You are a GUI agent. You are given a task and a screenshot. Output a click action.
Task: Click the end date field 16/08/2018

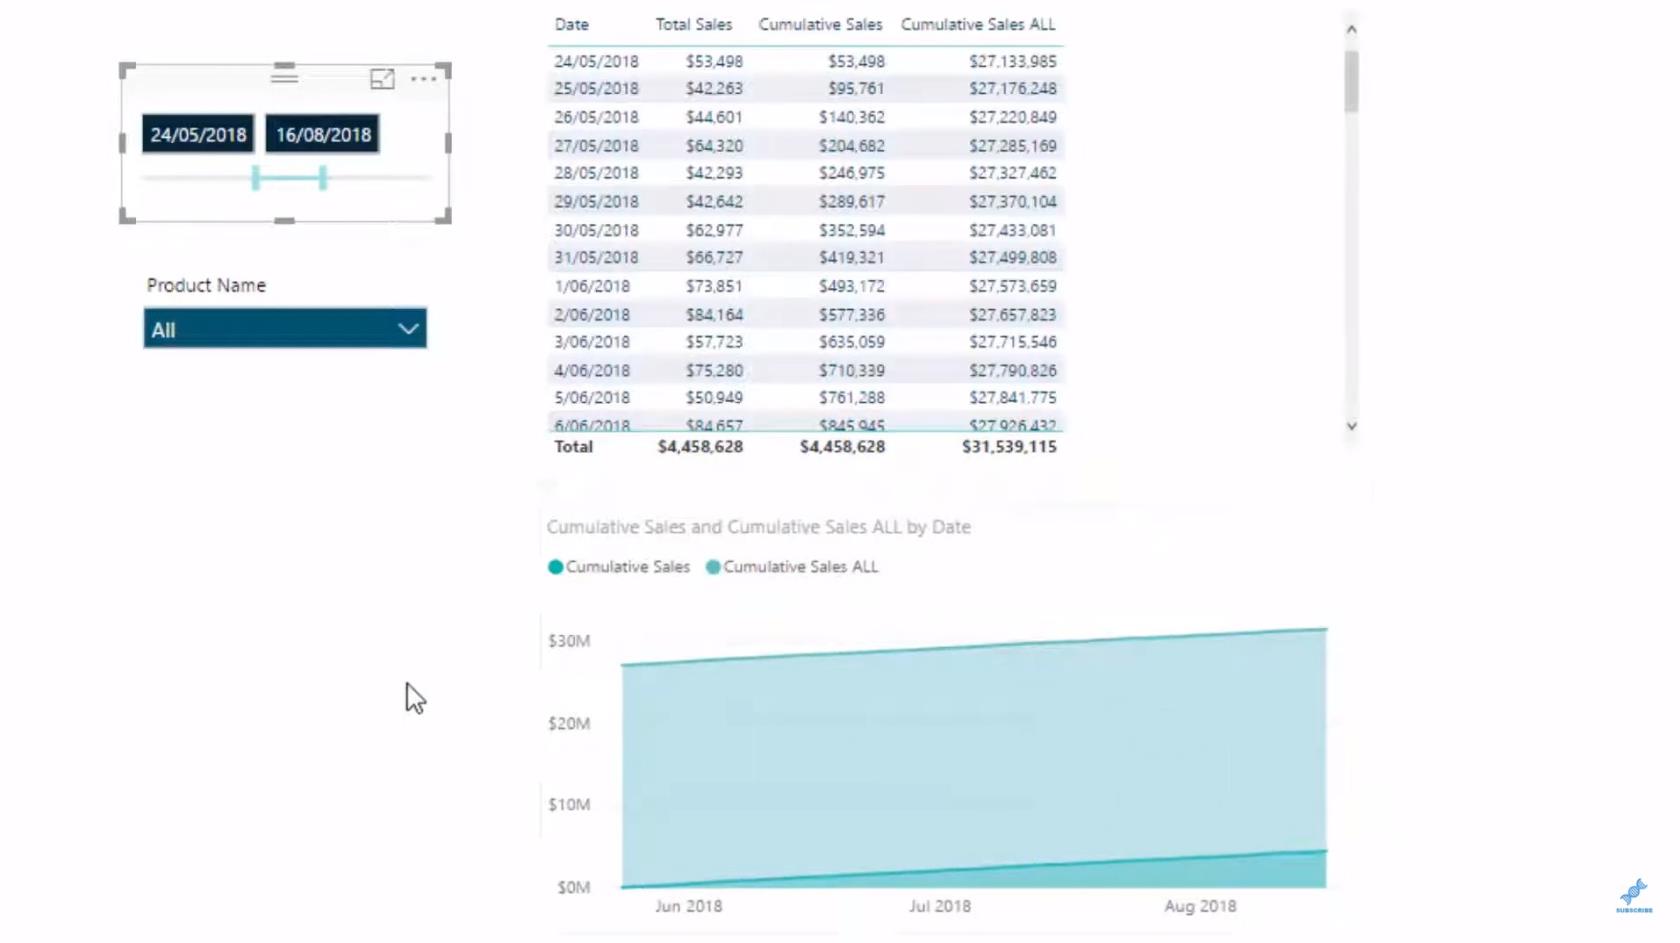(322, 134)
